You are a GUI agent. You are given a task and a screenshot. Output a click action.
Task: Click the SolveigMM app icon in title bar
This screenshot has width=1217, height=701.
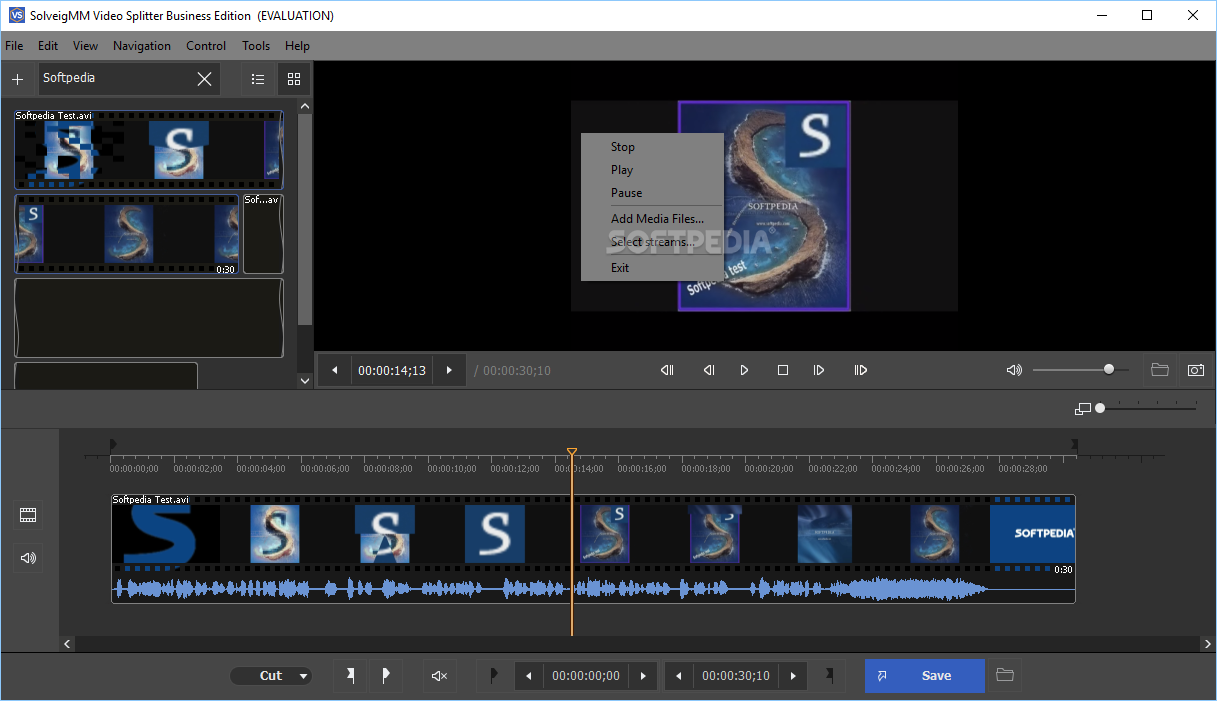pos(16,15)
